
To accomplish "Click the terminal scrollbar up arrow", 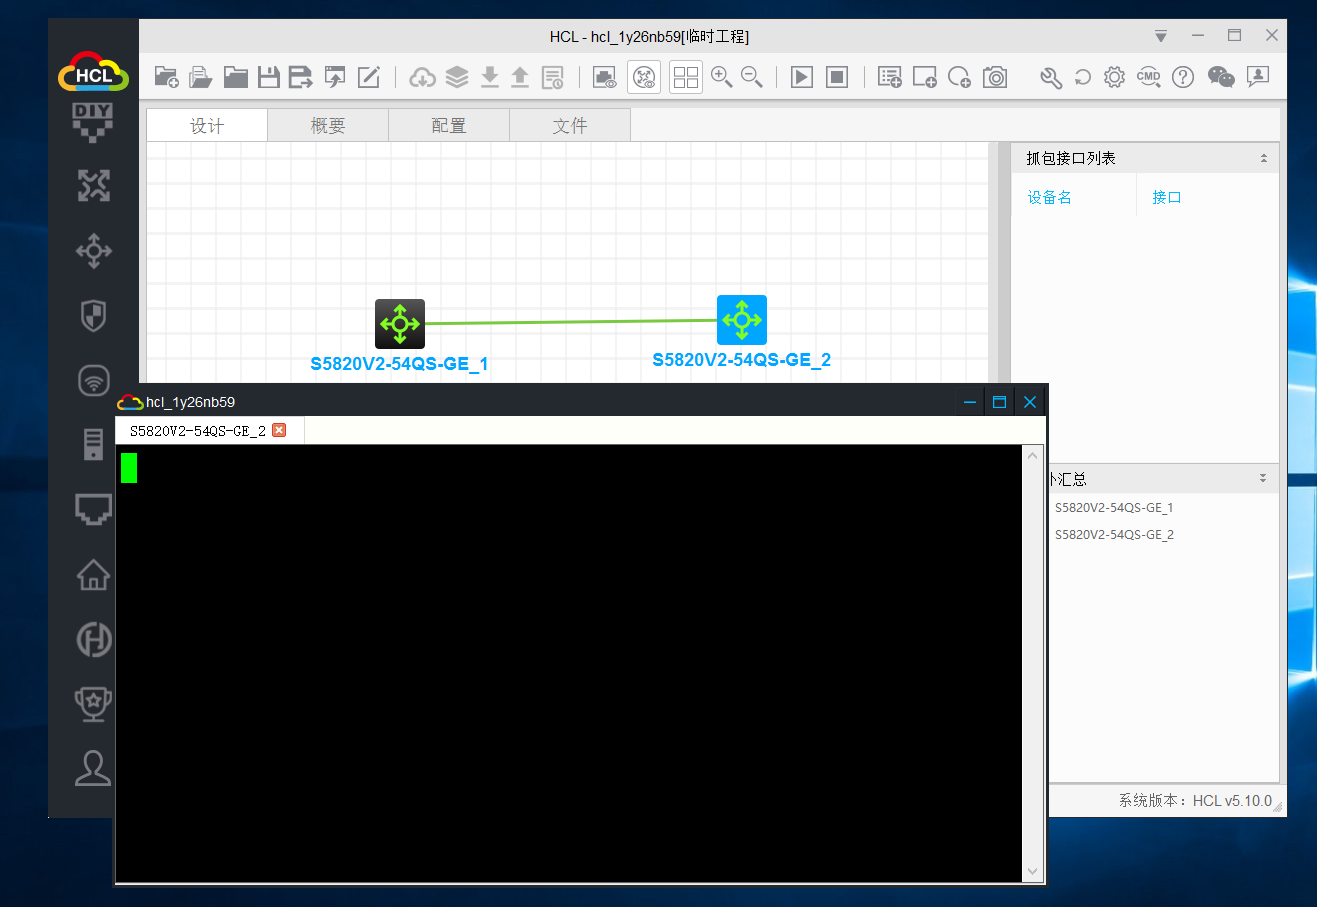I will 1033,455.
